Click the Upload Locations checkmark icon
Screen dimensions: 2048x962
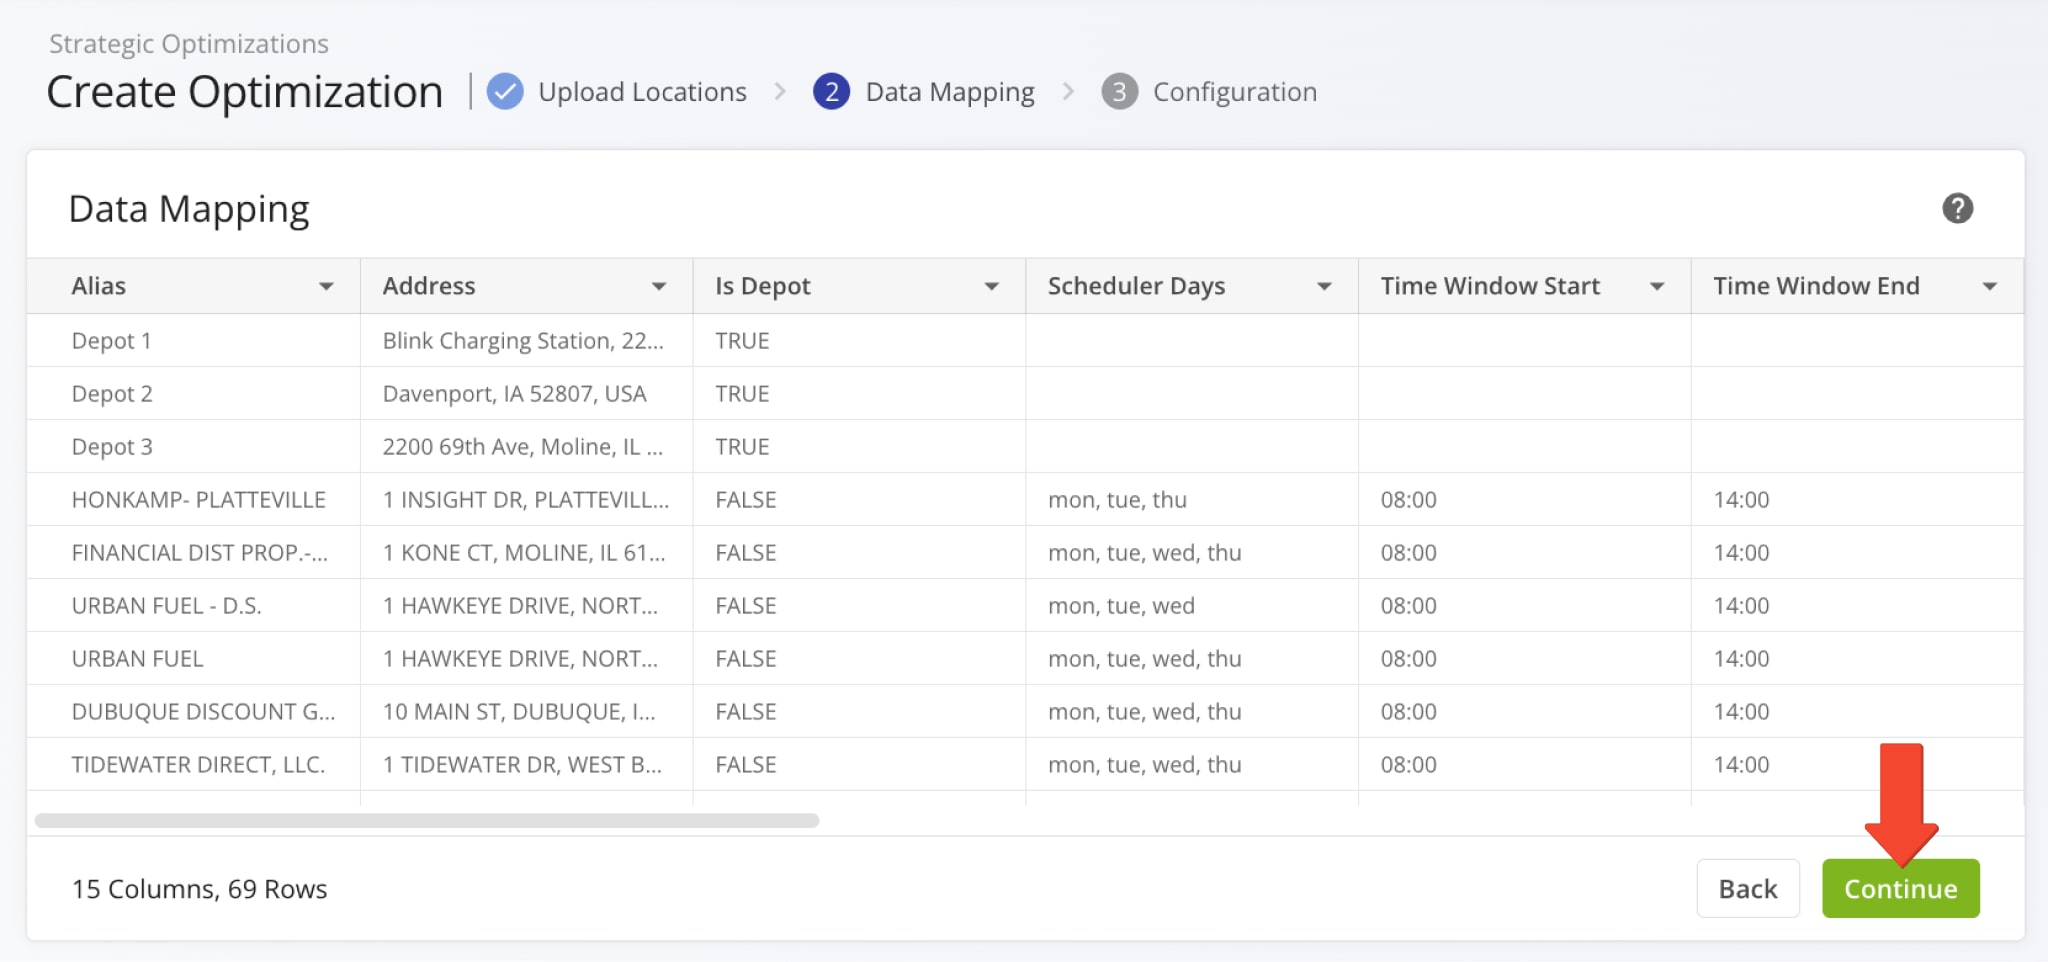[x=505, y=92]
